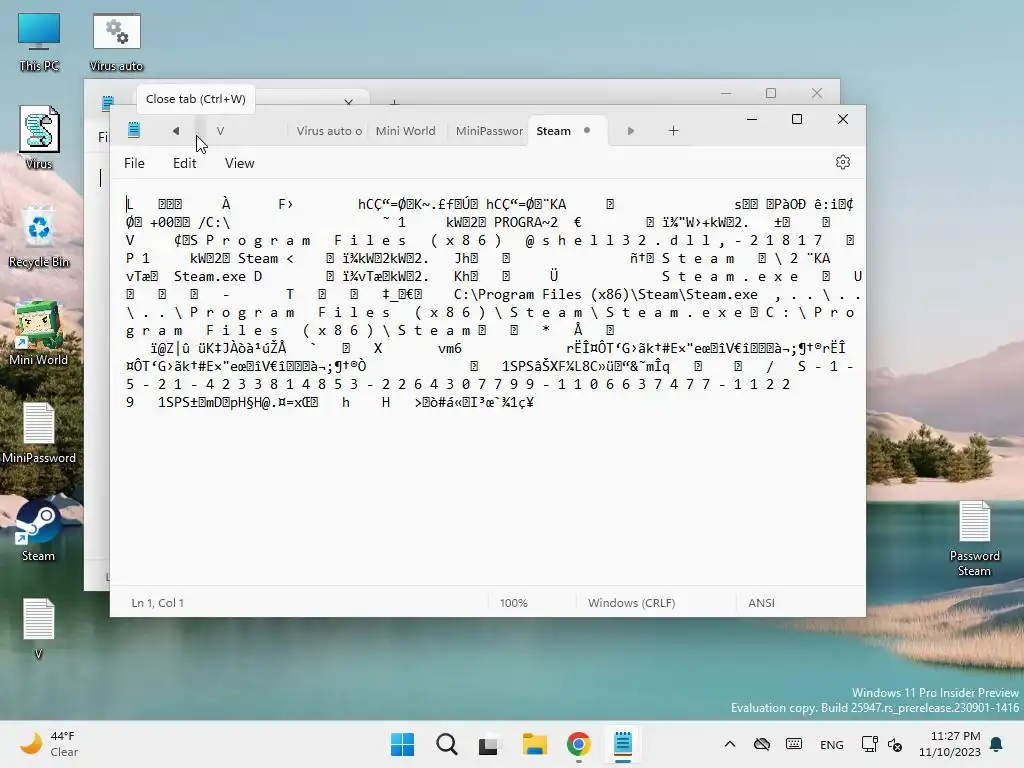This screenshot has width=1024, height=768.
Task: Change input language ENG
Action: 831,744
